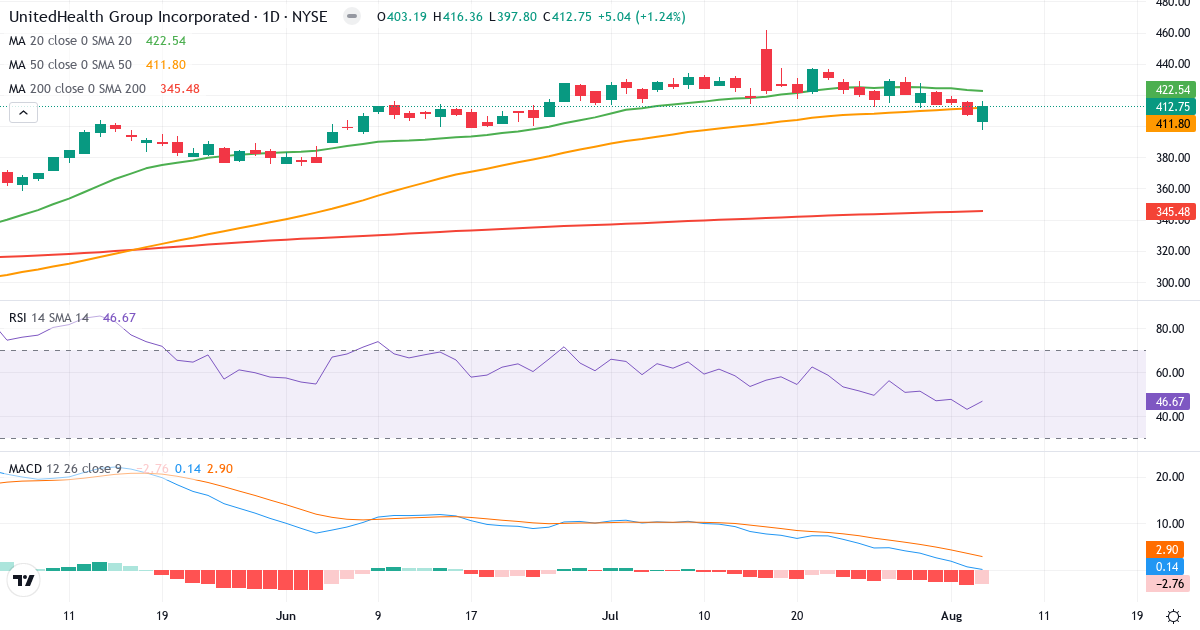Click the Jul label on the time axis
Image resolution: width=1200 pixels, height=630 pixels.
pyautogui.click(x=611, y=615)
